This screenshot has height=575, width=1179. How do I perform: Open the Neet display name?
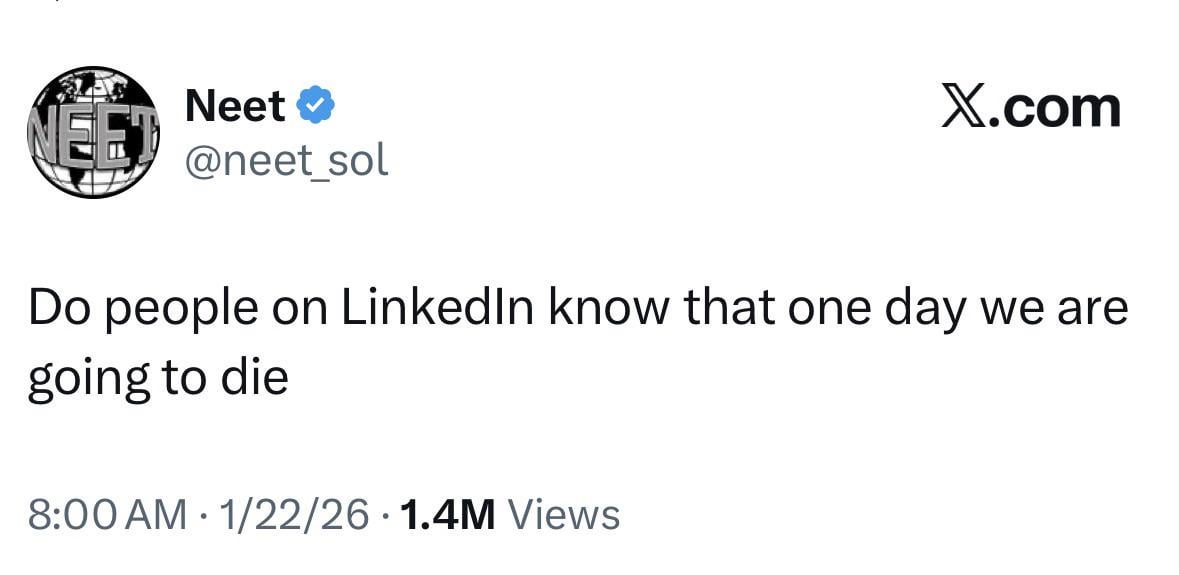236,106
